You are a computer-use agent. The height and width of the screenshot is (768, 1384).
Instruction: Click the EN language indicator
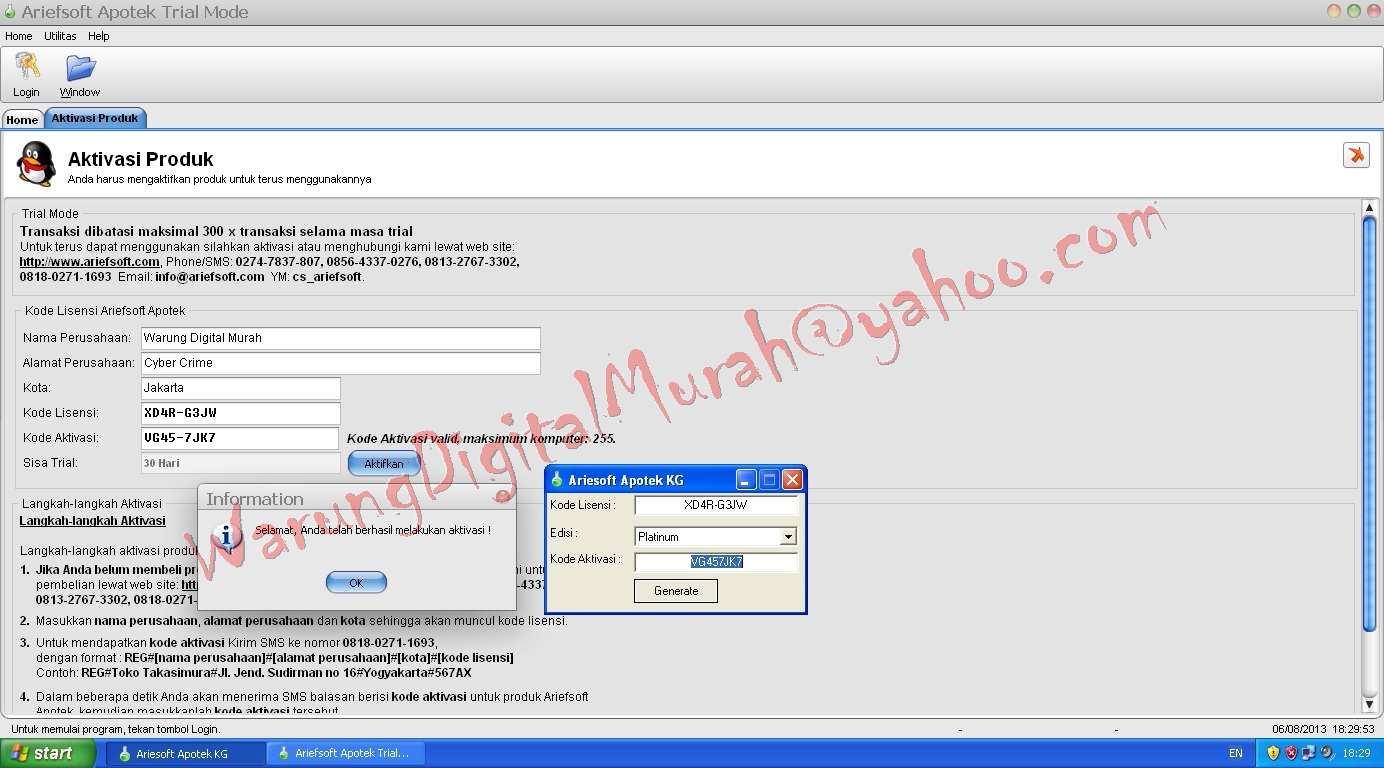pyautogui.click(x=1236, y=753)
